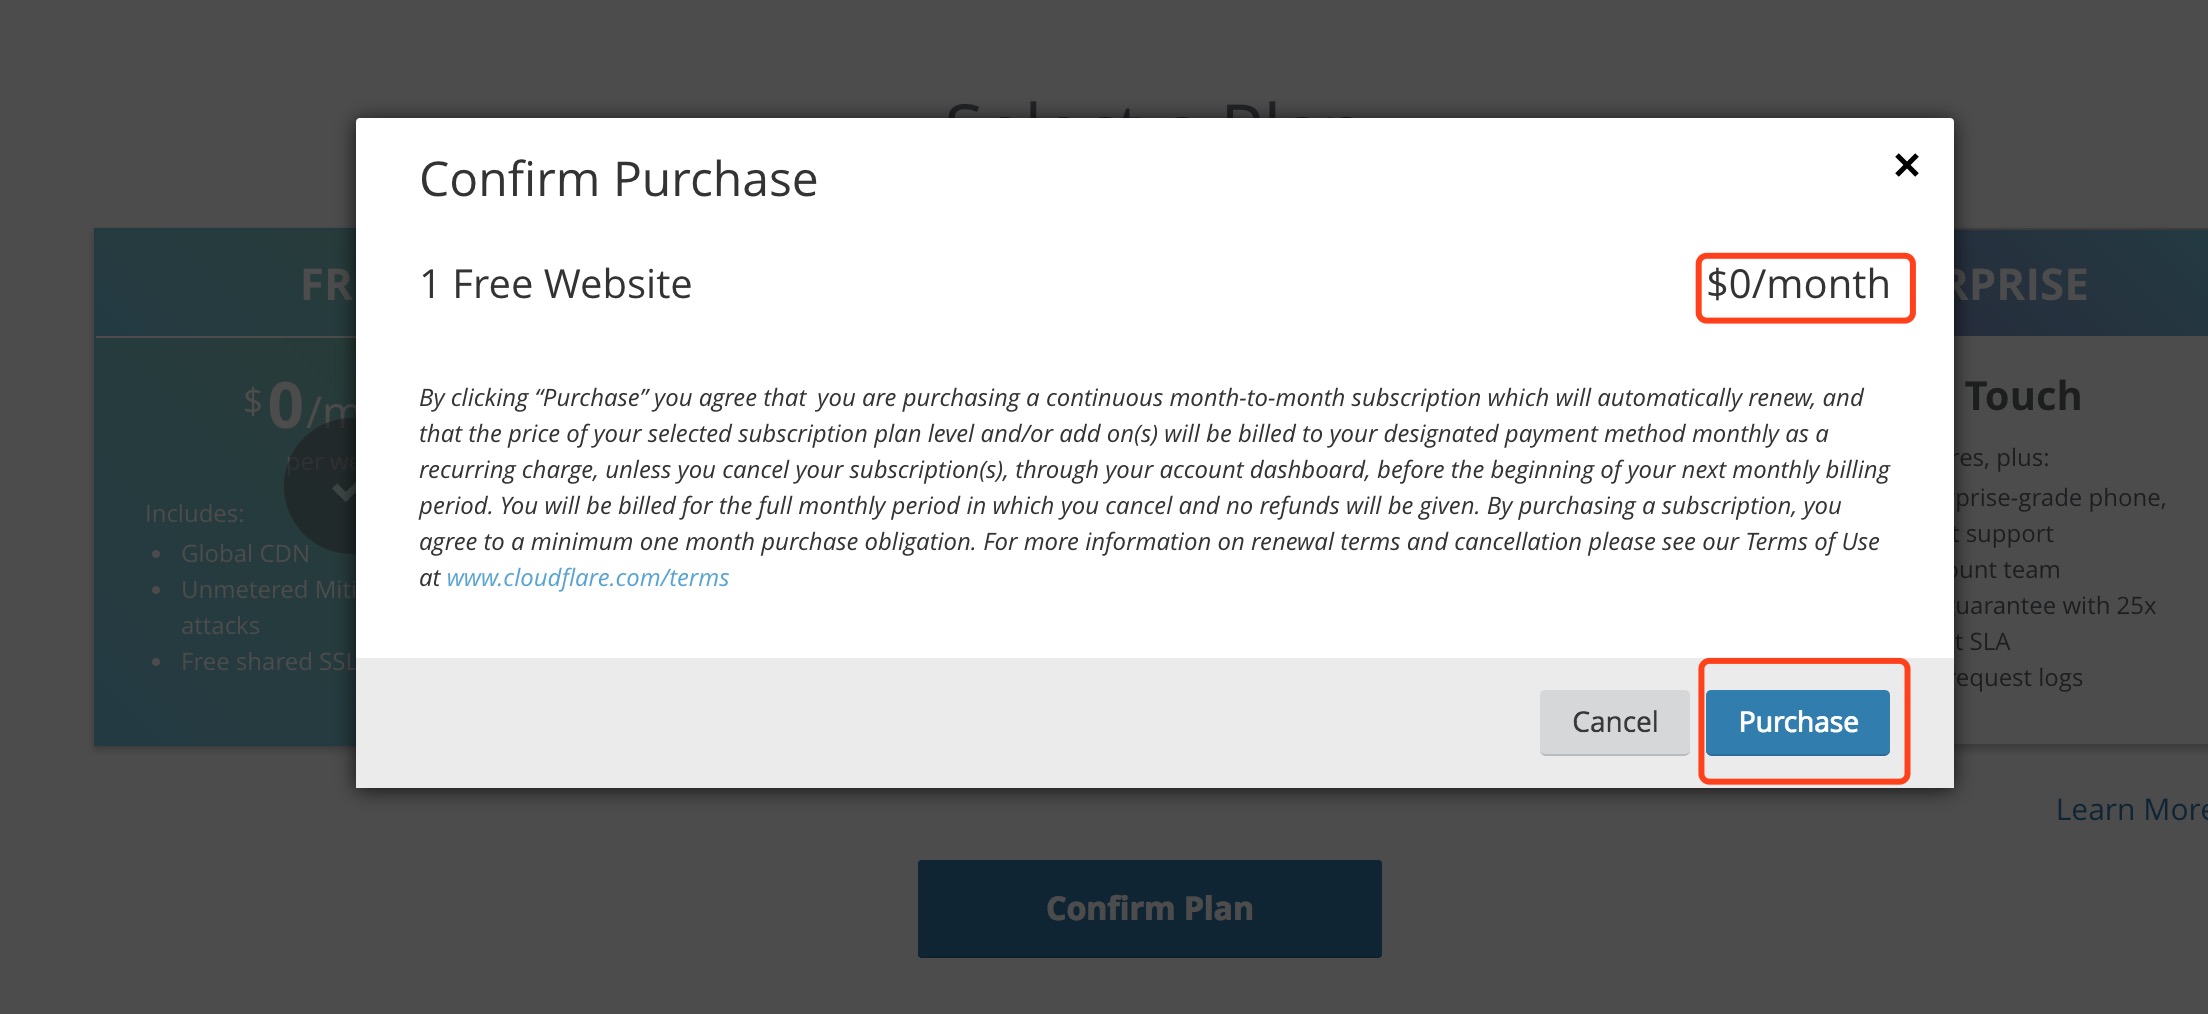Click the "Includes:" label on the Free plan
The width and height of the screenshot is (2208, 1014).
click(x=194, y=514)
